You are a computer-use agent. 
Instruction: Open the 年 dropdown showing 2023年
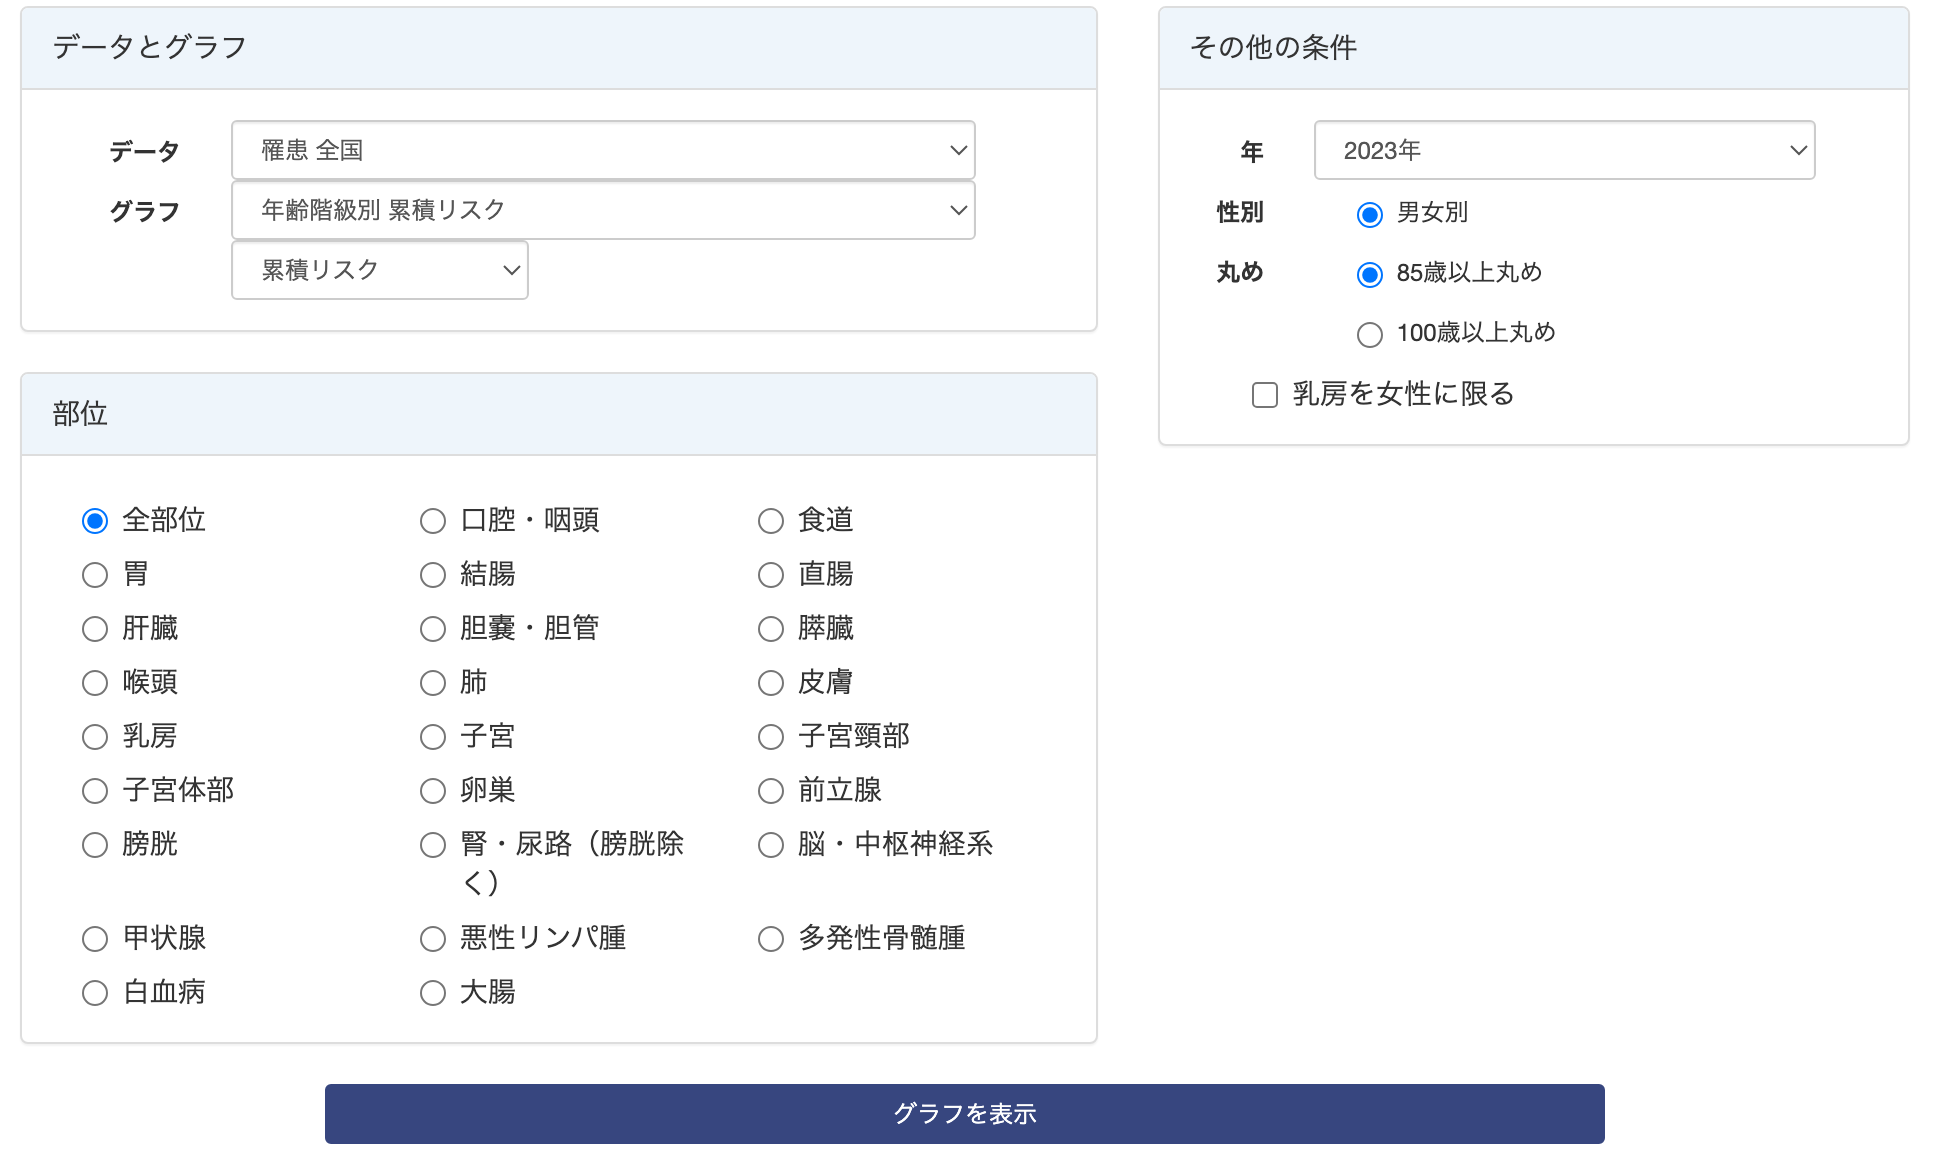1564,150
